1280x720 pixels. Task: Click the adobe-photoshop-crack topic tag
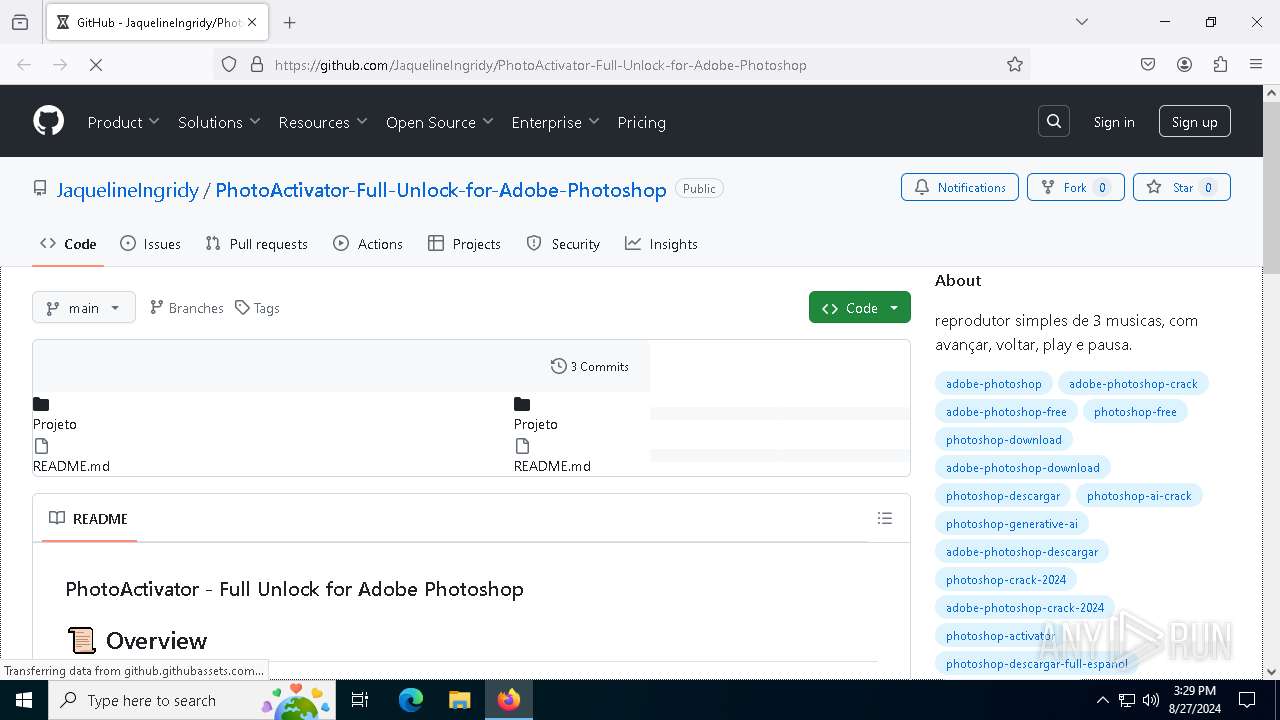[1133, 384]
